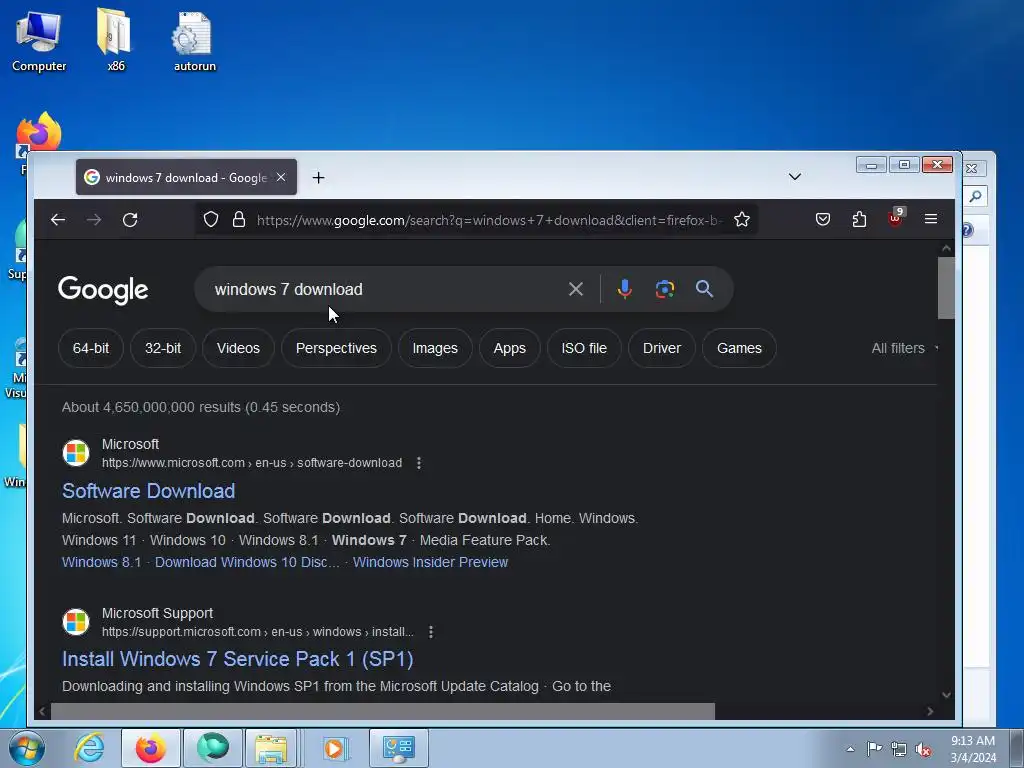Open a new tab with plus button
Viewport: 1024px width, 768px height.
(319, 178)
